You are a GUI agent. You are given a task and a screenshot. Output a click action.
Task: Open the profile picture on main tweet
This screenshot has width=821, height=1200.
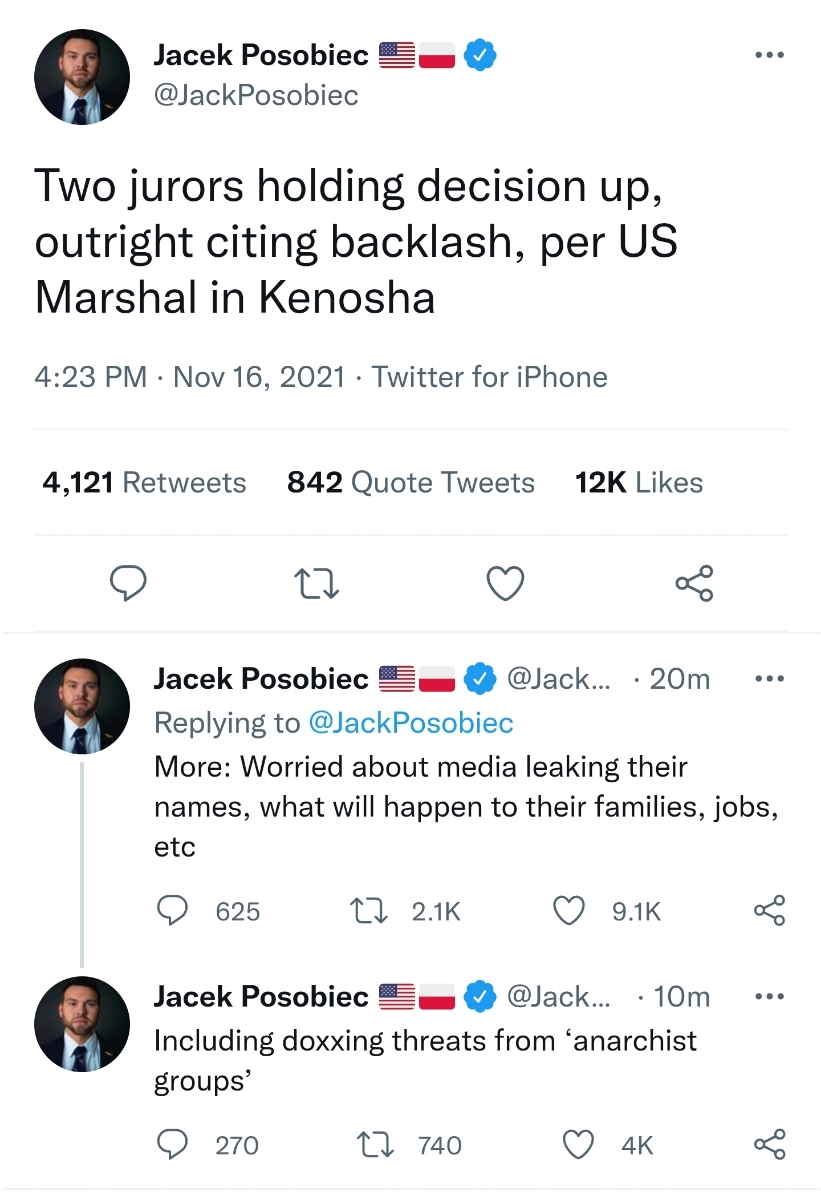[82, 77]
